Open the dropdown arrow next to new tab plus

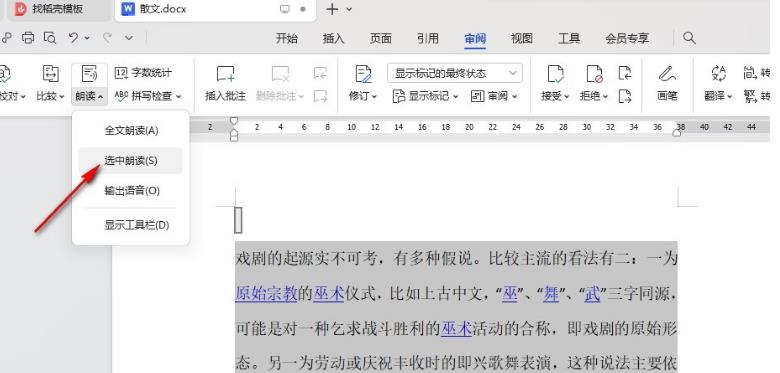point(349,9)
